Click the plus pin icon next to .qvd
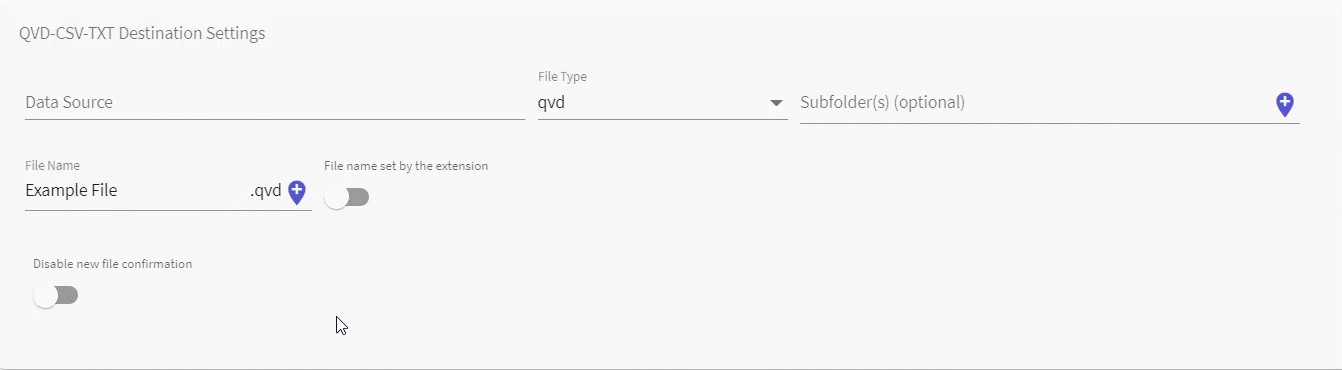This screenshot has width=1342, height=370. point(296,192)
